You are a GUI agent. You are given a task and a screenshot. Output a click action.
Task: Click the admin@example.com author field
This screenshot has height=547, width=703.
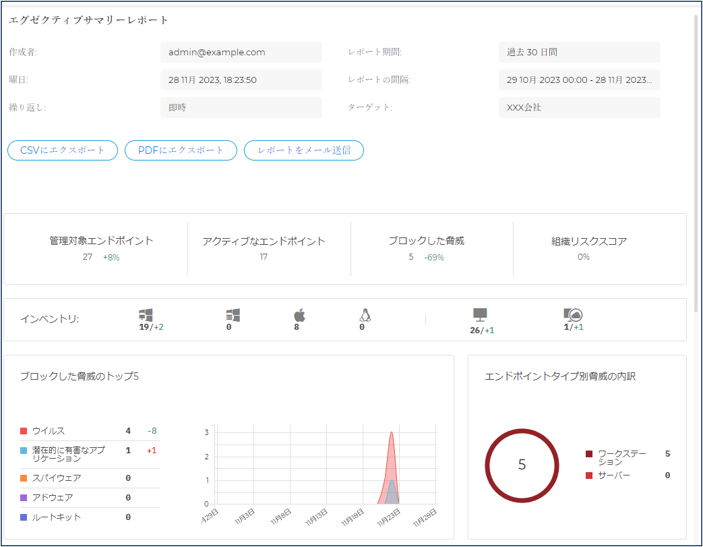[x=241, y=52]
